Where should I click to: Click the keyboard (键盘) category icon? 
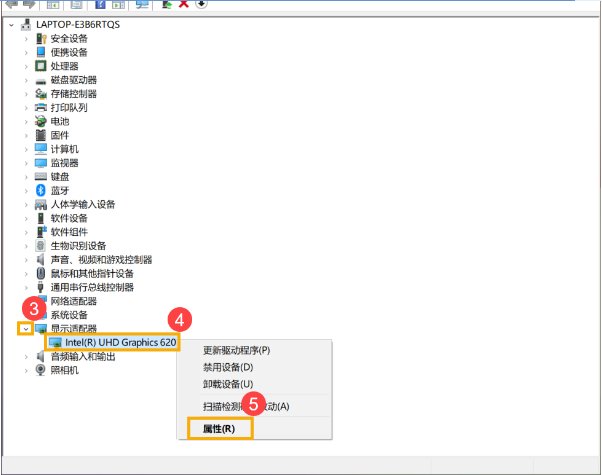pyautogui.click(x=41, y=176)
